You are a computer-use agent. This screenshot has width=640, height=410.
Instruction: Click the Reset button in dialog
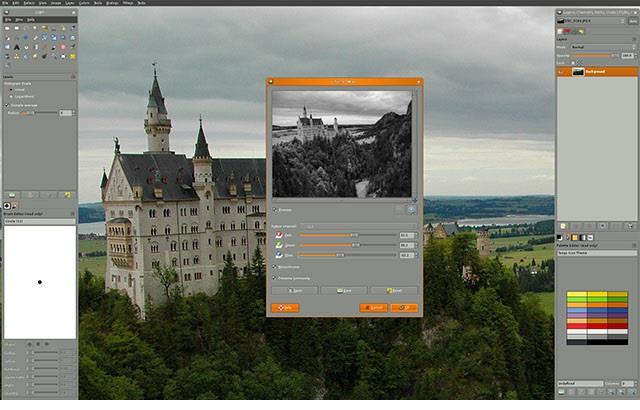393,290
